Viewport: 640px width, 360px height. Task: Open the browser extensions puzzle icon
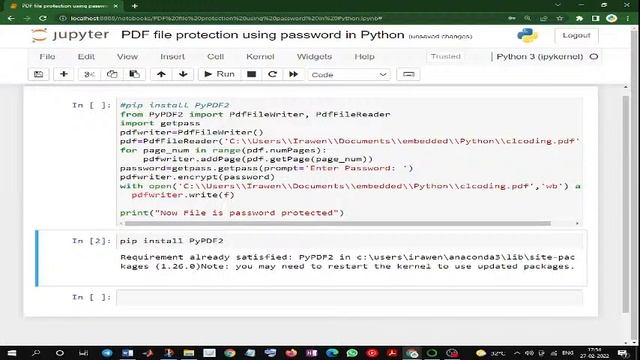pos(579,18)
